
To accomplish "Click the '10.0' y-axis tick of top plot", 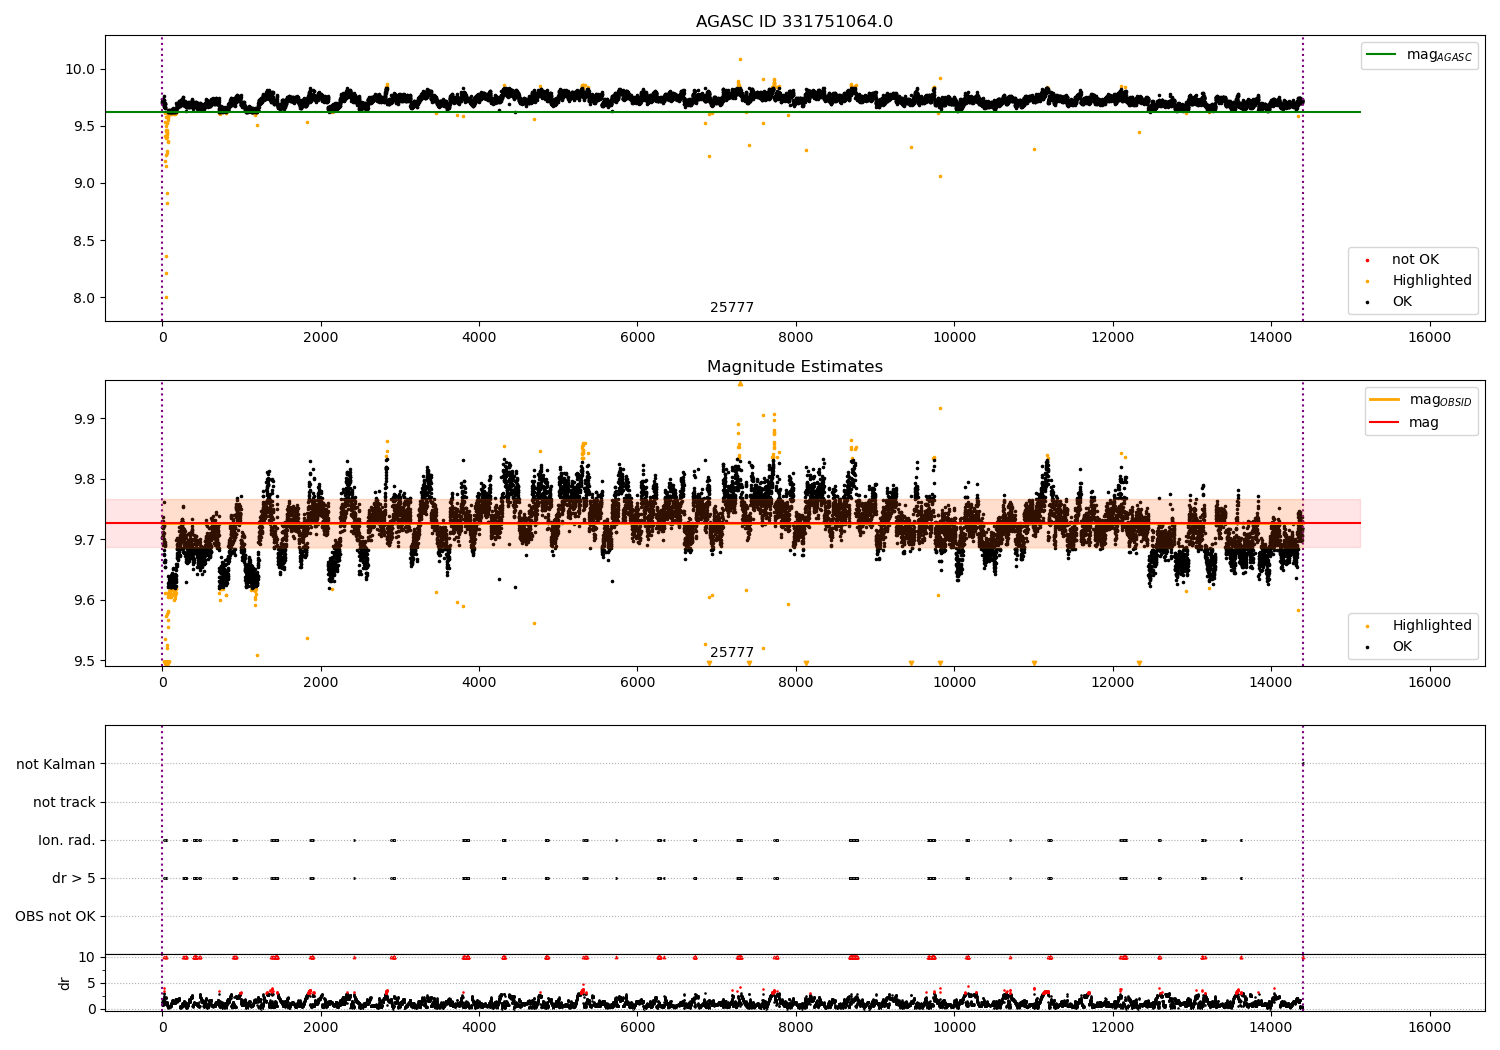I will point(81,69).
